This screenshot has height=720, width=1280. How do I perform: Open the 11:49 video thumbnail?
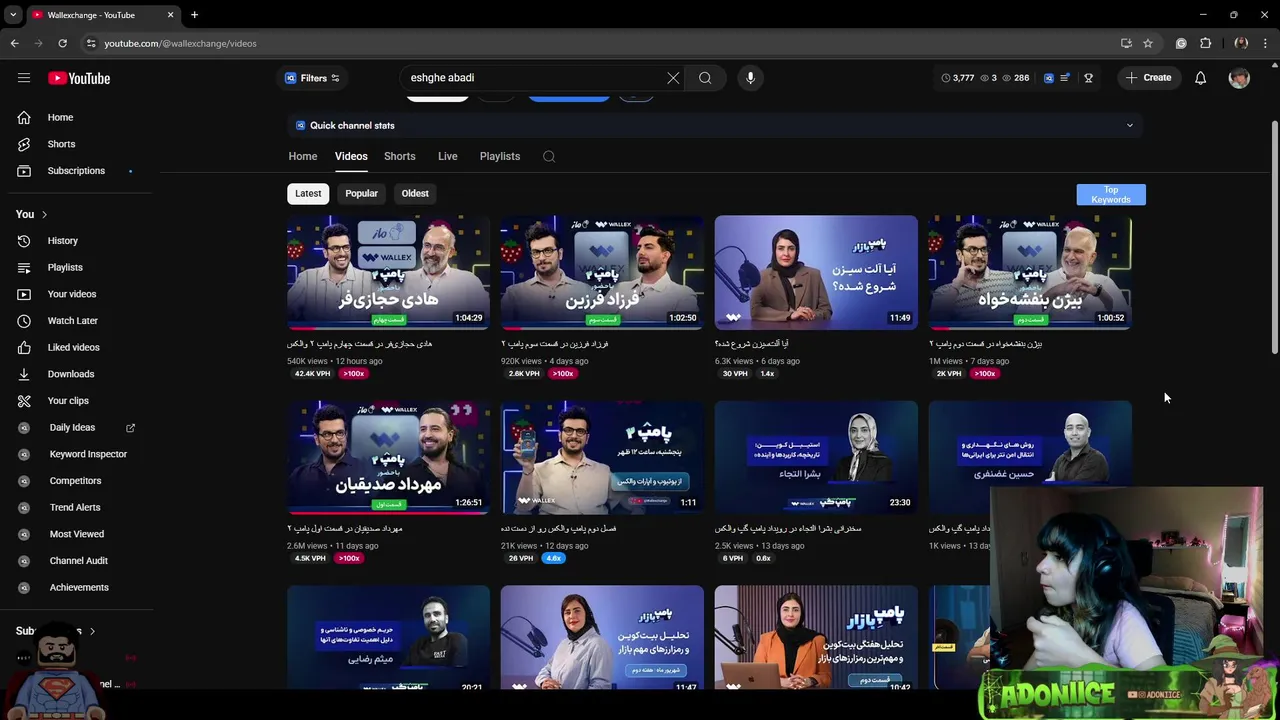click(x=816, y=272)
